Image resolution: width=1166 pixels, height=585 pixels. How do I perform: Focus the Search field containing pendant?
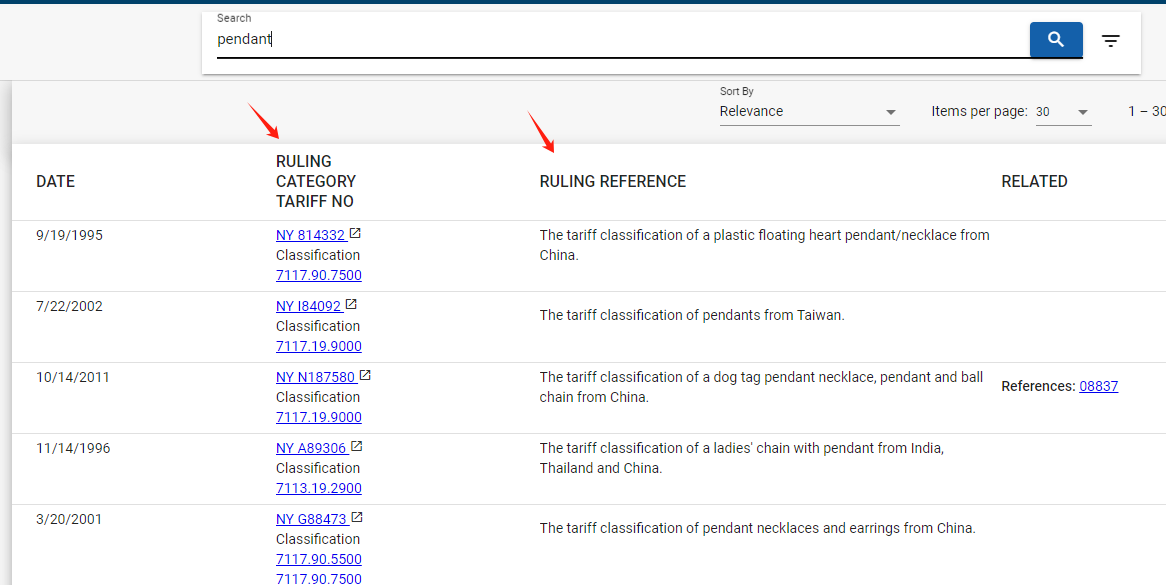(622, 39)
